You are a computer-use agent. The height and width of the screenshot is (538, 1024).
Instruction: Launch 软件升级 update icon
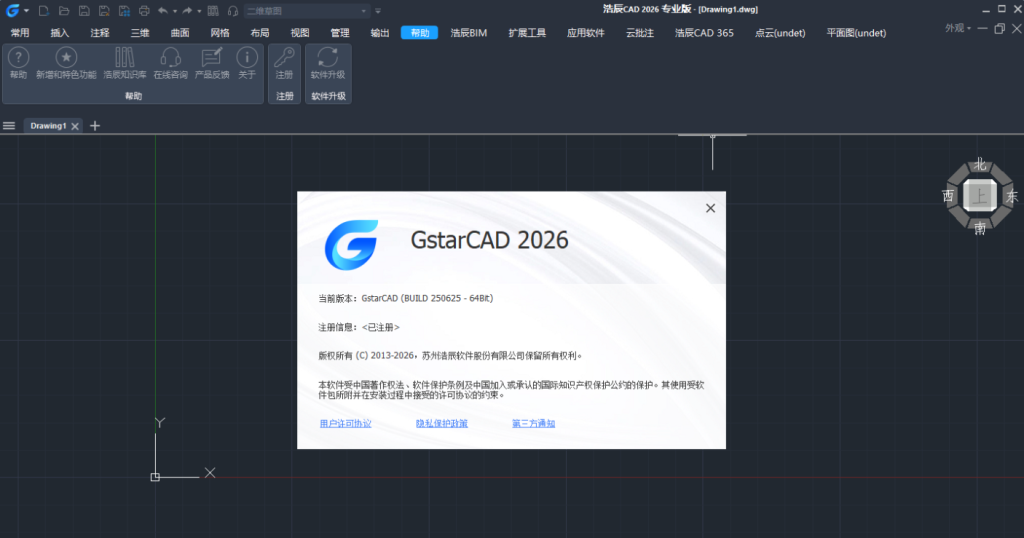coord(327,59)
